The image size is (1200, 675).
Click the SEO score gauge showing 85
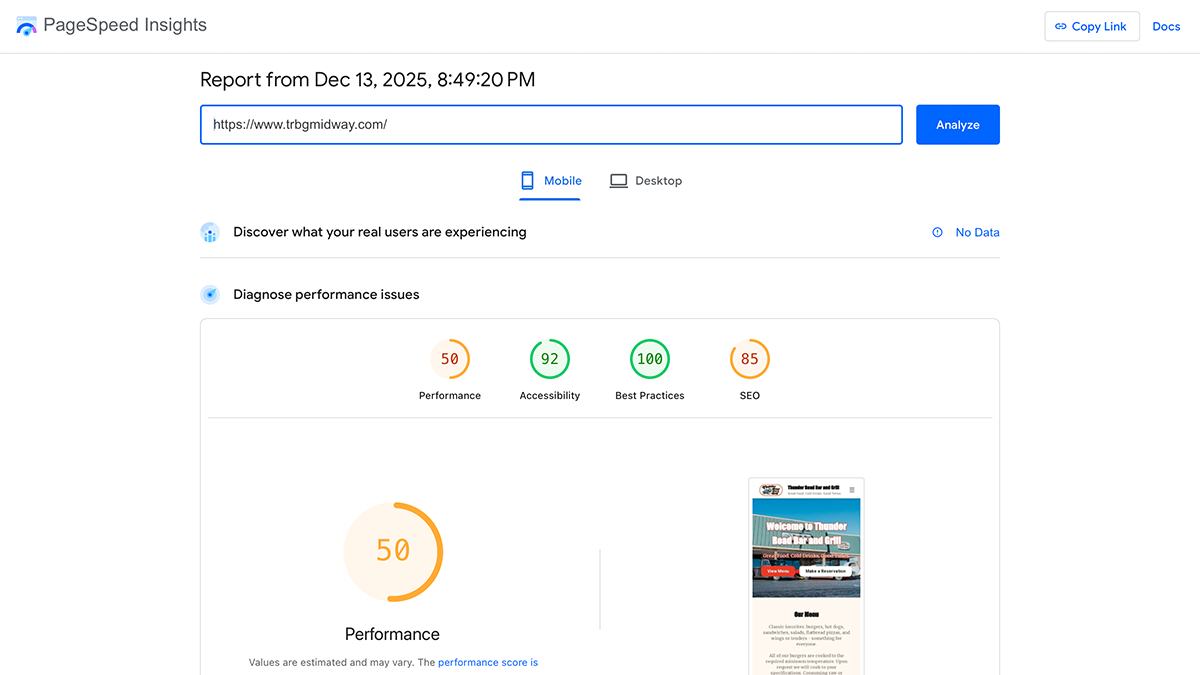click(x=750, y=358)
